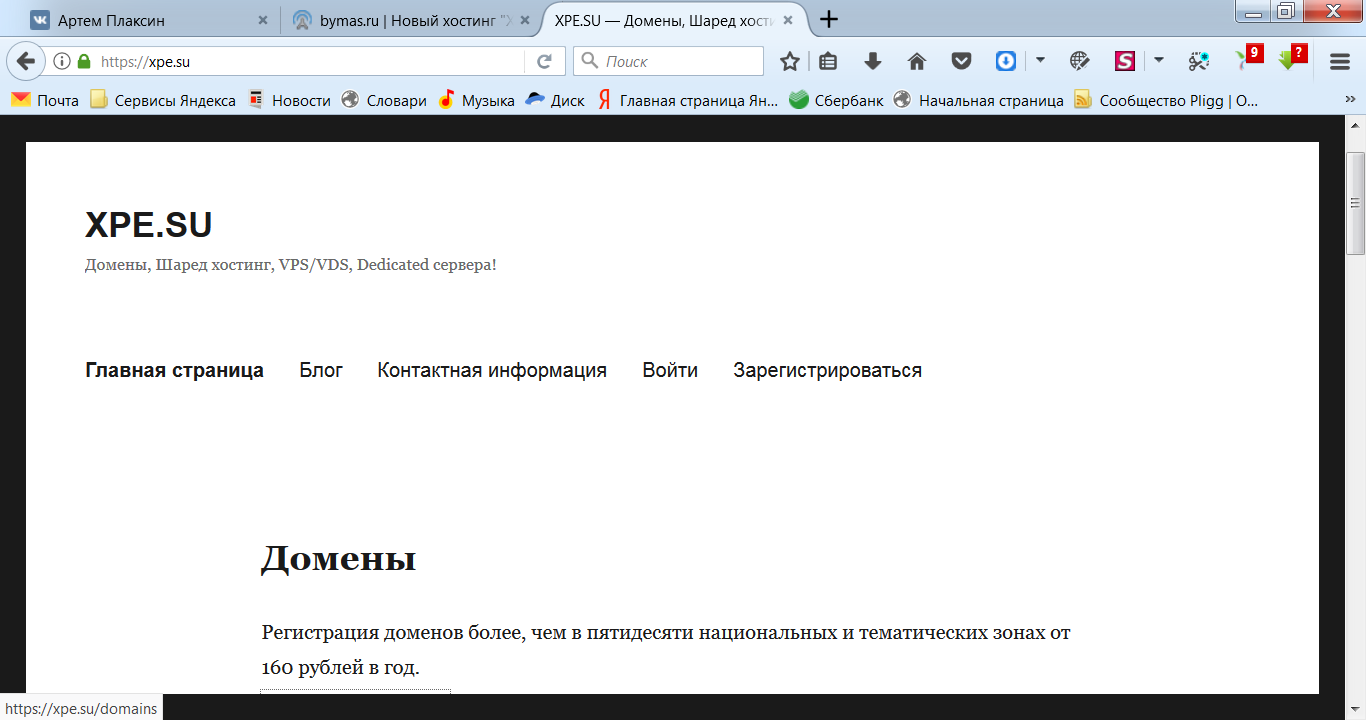Click the Зарегистрироваться link
1366x720 pixels.
827,370
